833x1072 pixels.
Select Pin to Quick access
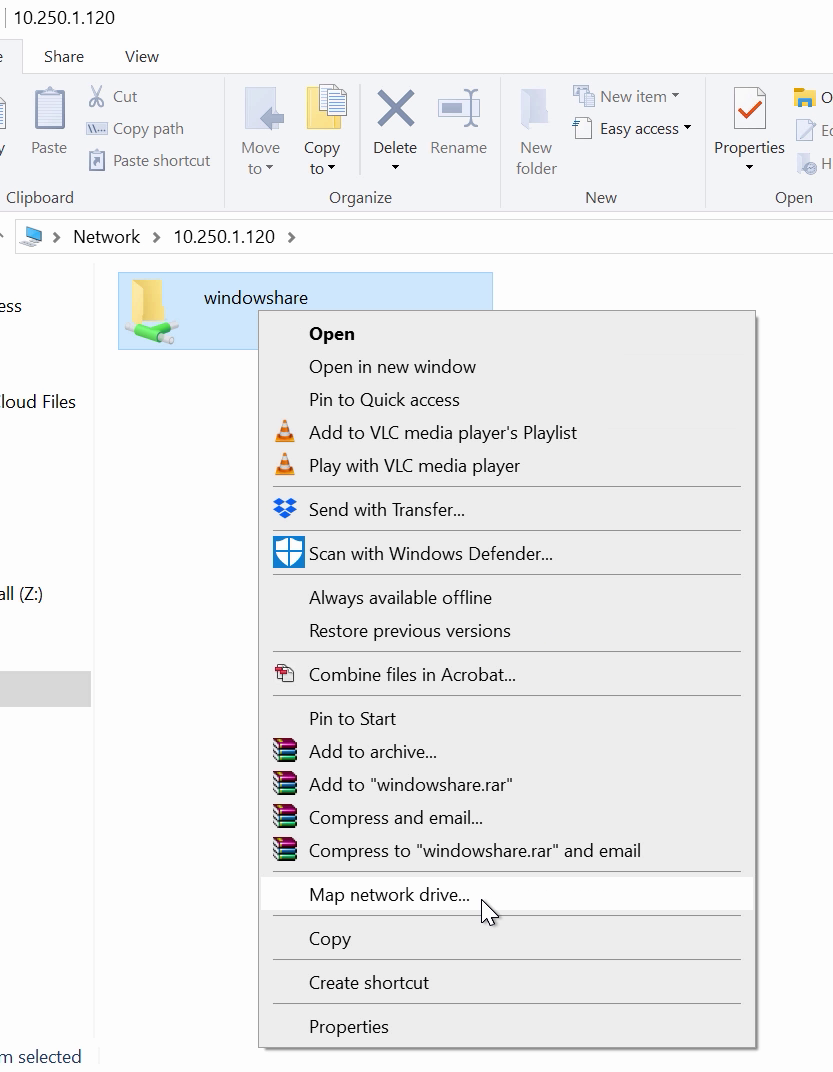[x=507, y=399]
